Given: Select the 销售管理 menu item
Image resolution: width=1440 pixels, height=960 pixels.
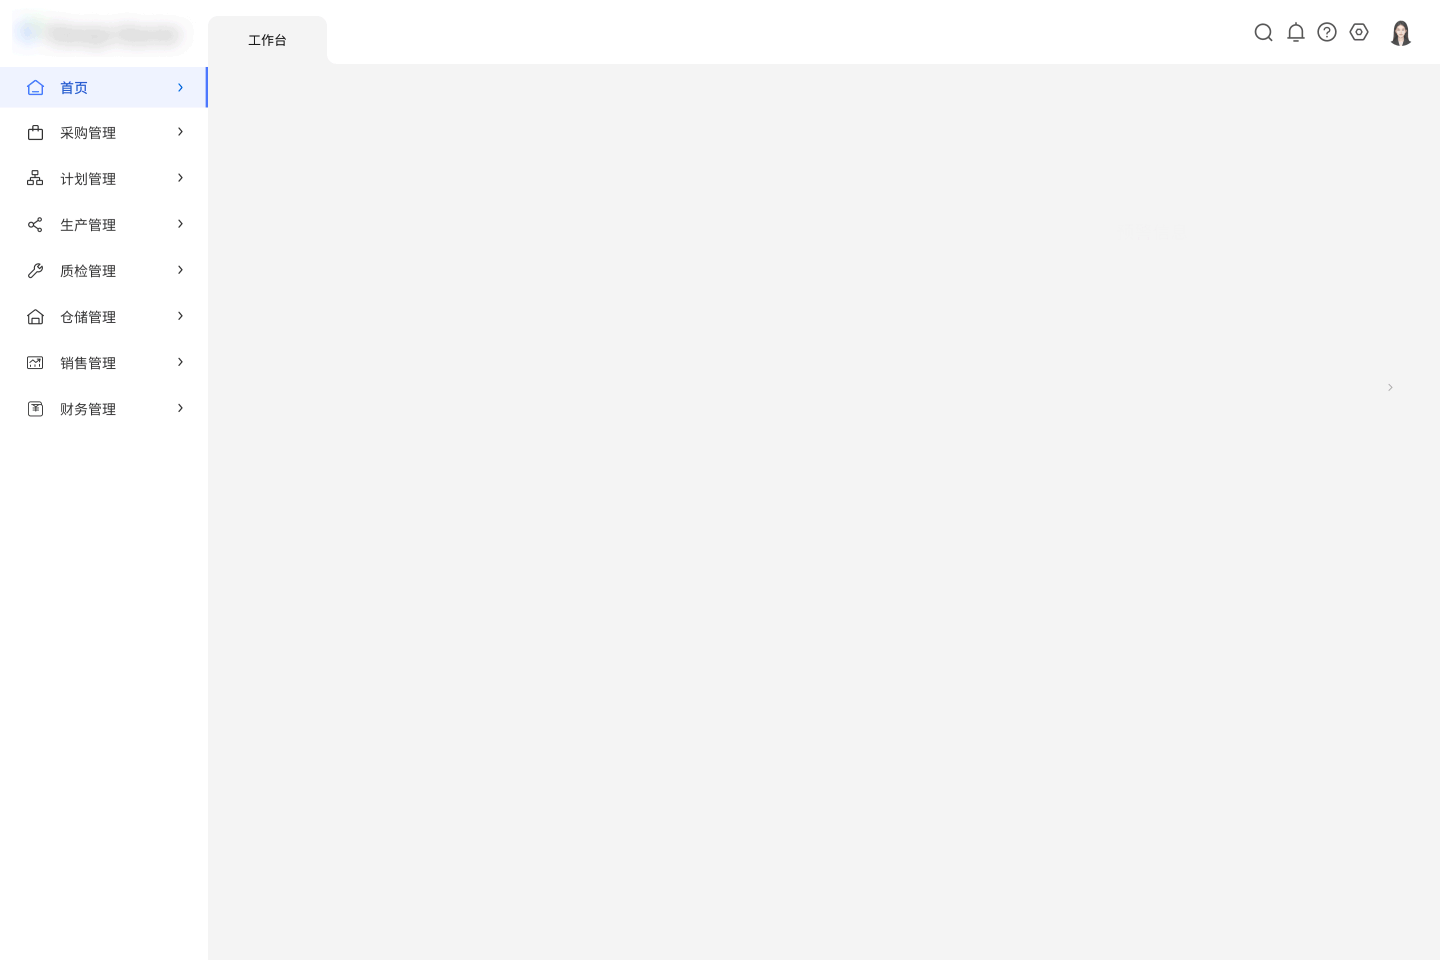Looking at the screenshot, I should (104, 362).
